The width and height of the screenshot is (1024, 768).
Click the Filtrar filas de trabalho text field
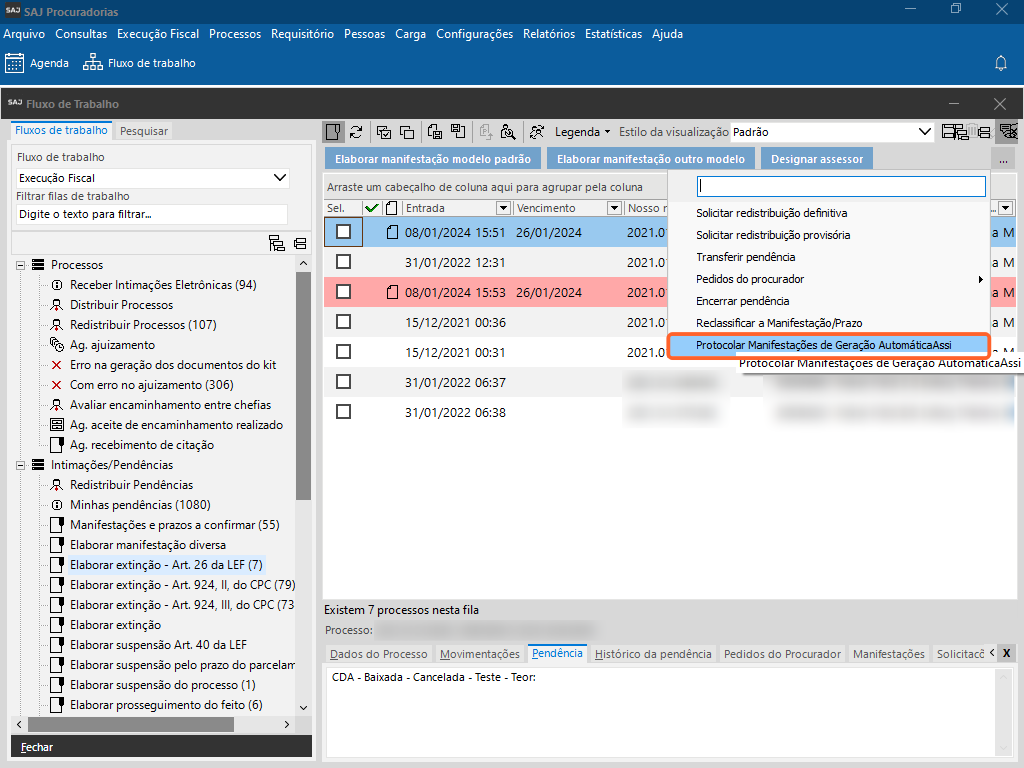152,214
